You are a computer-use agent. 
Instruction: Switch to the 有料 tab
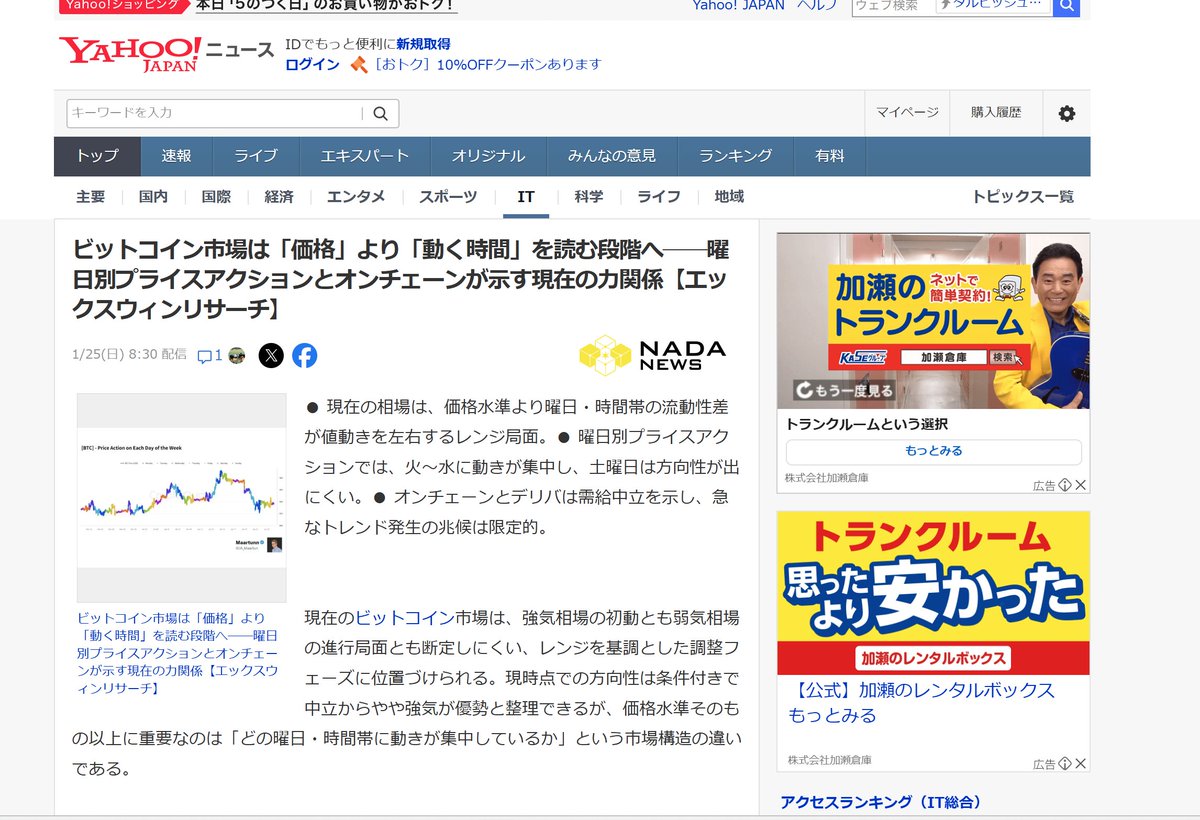829,156
